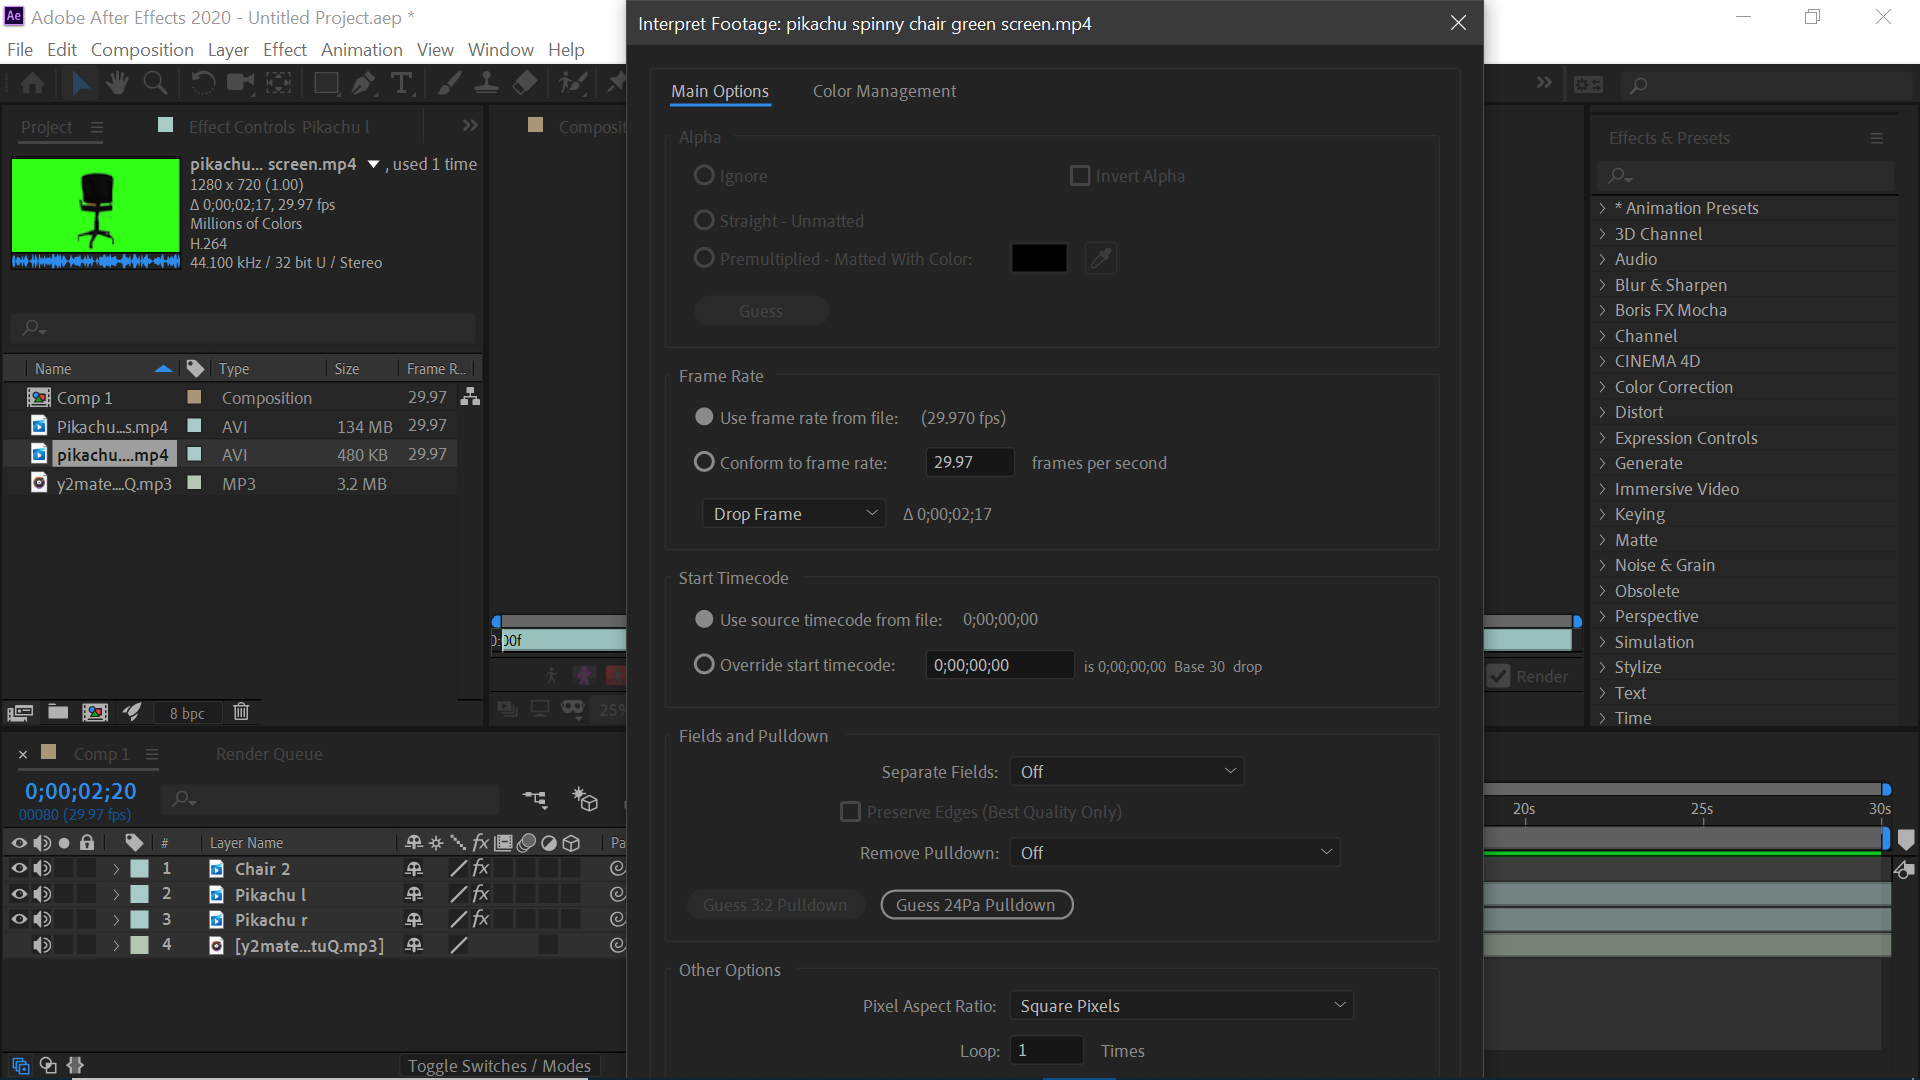Select the Conform to frame rate radio button
Image resolution: width=1920 pixels, height=1080 pixels.
click(704, 462)
